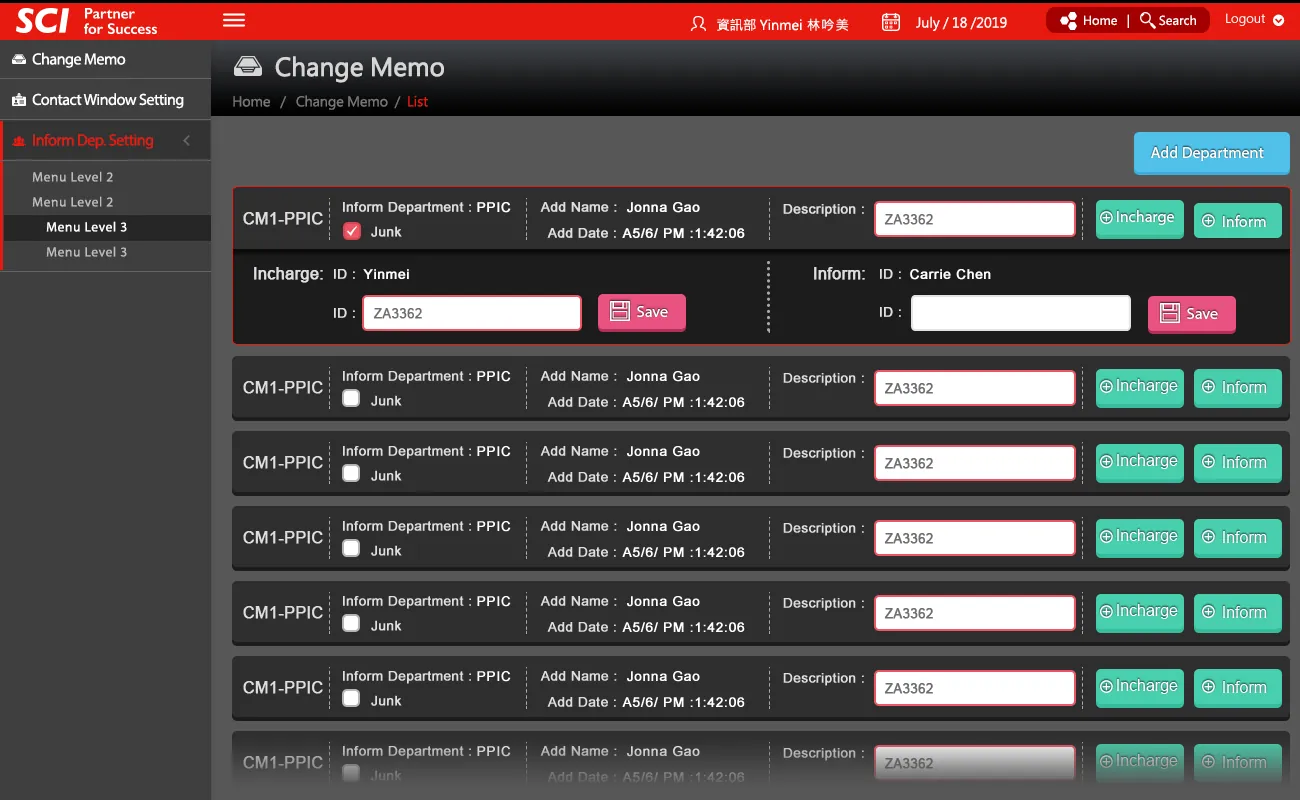Uncheck the Junk checkbox in the first row
Screen dimensions: 1300x800
(352, 232)
